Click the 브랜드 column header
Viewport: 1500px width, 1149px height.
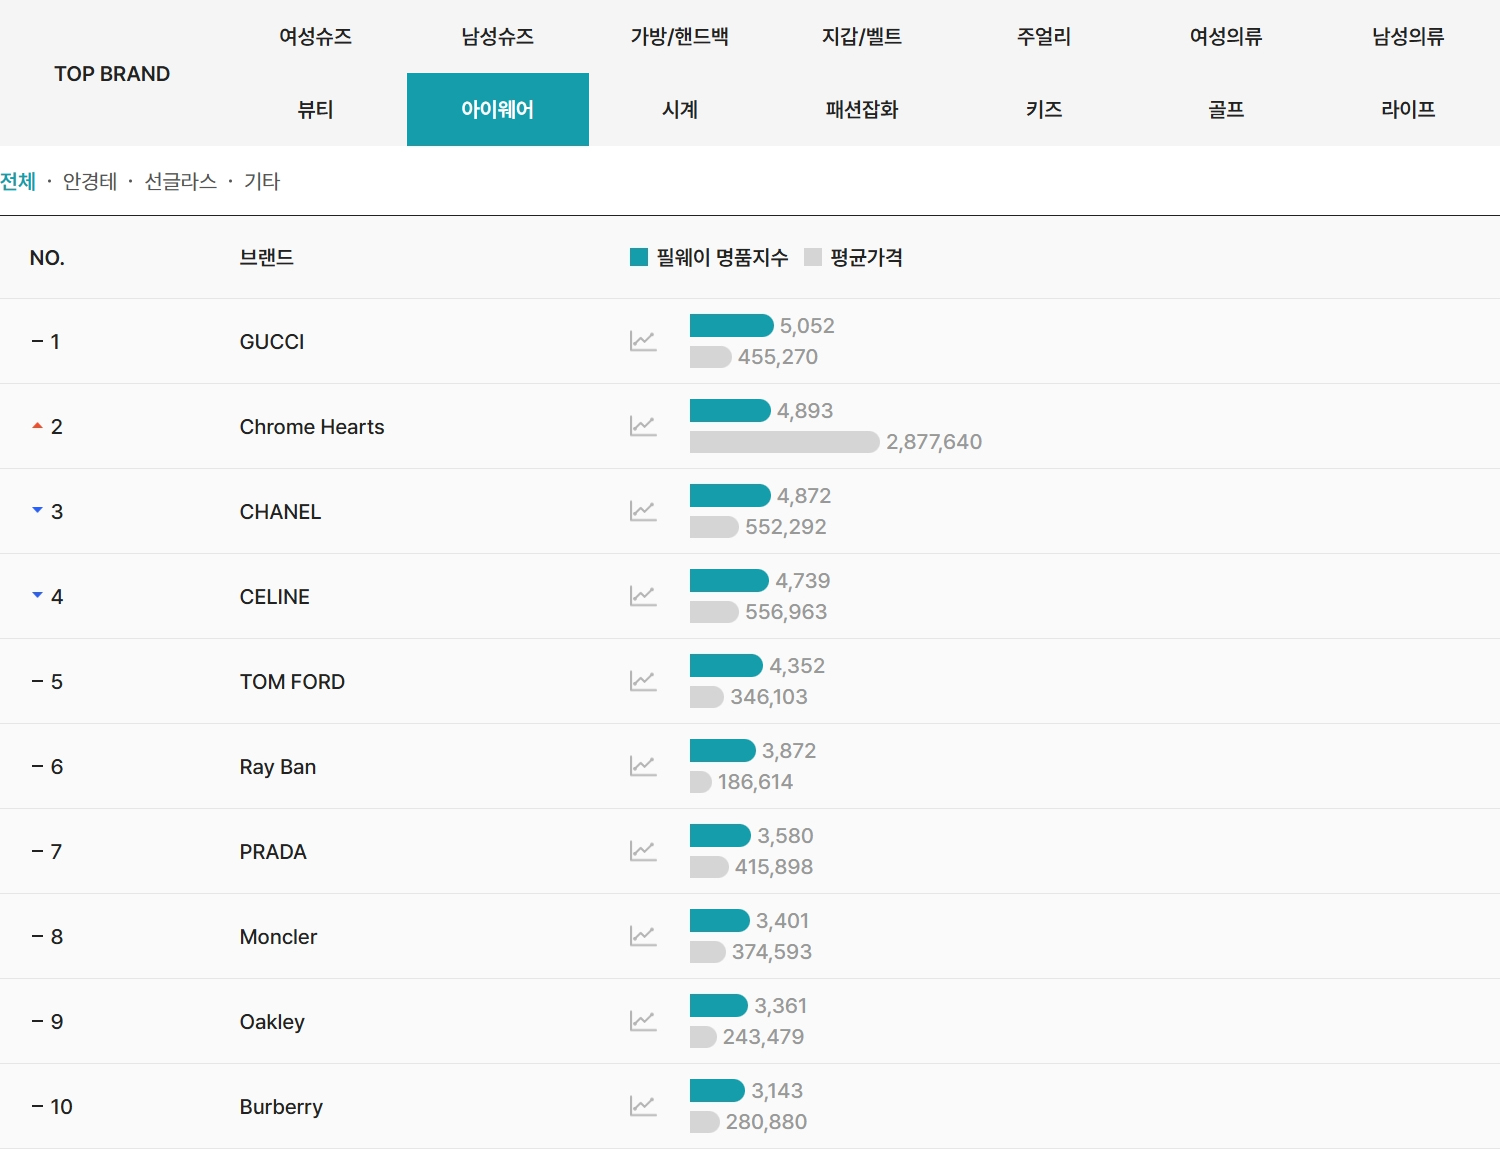coord(267,257)
